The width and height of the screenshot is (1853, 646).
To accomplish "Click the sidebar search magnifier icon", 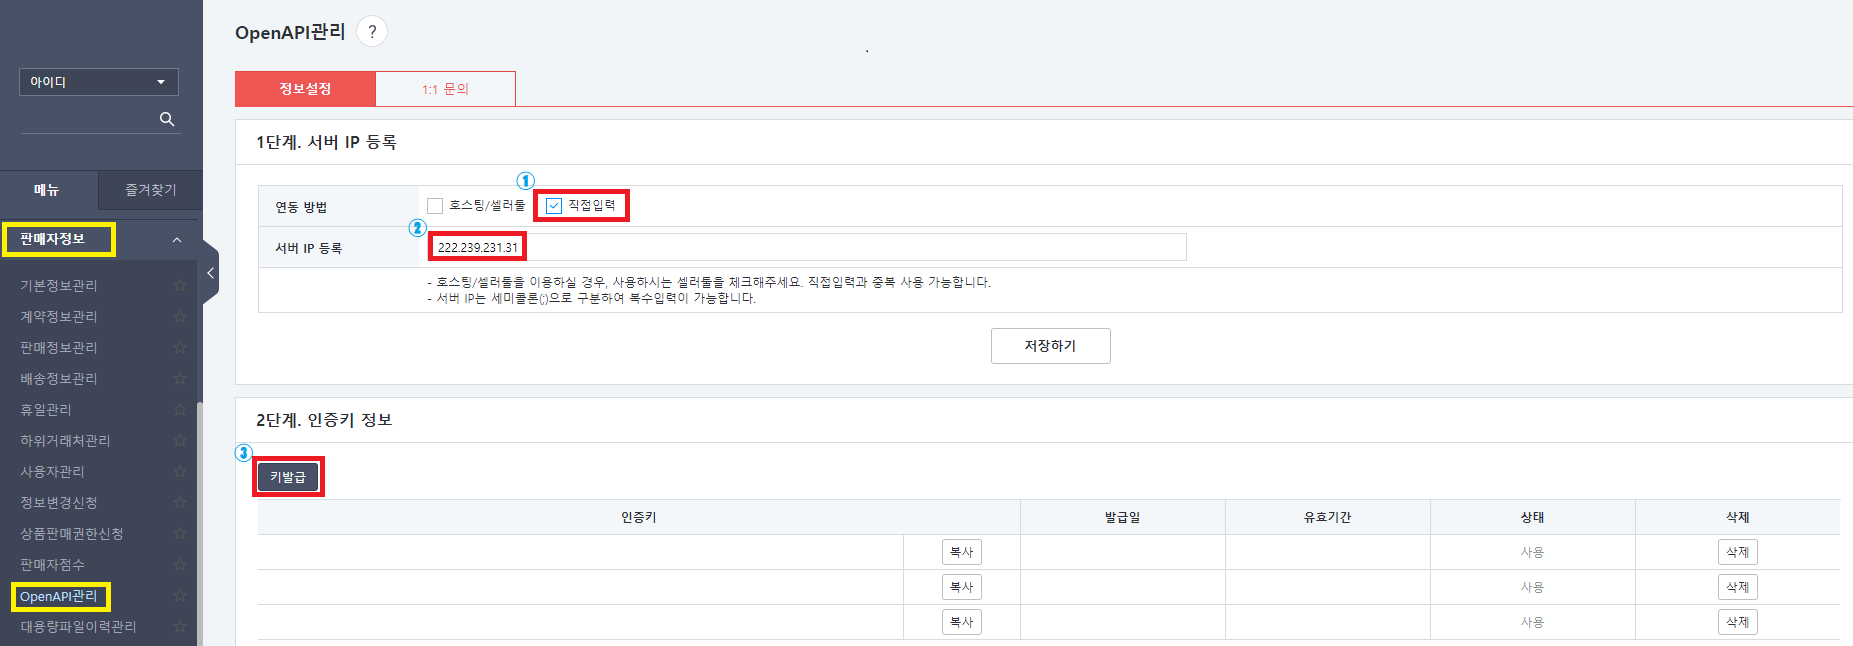I will pyautogui.click(x=167, y=119).
